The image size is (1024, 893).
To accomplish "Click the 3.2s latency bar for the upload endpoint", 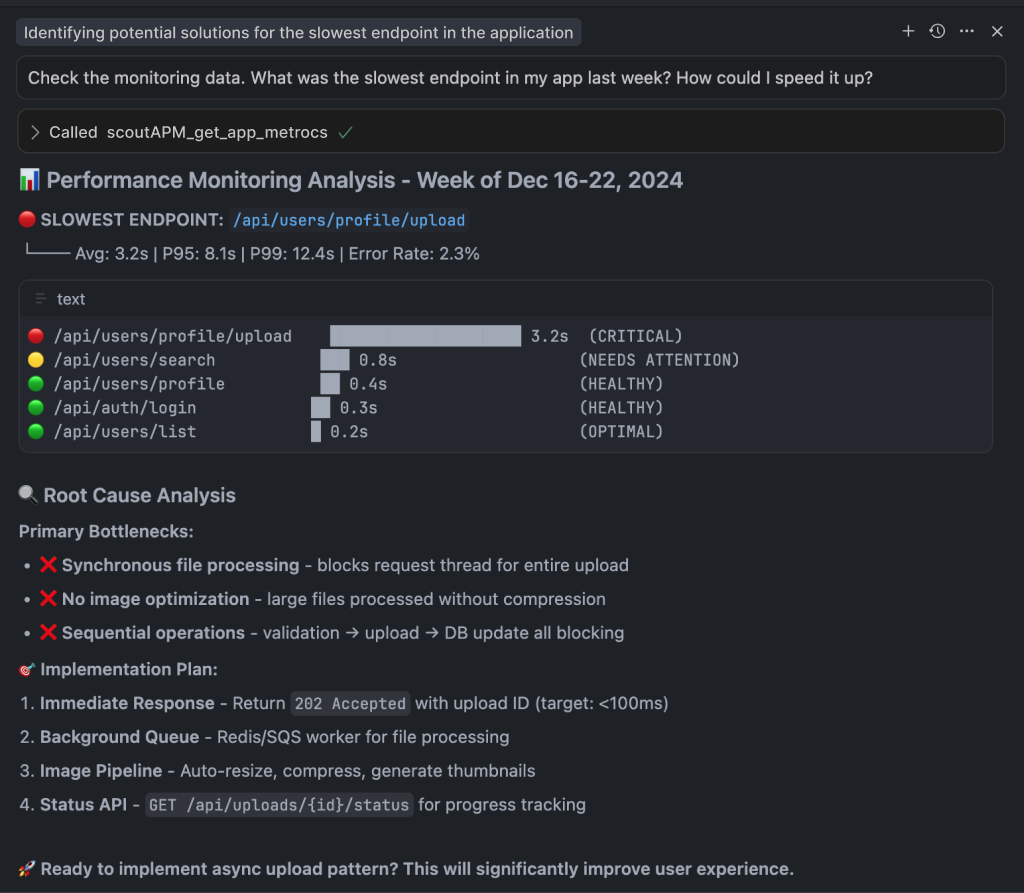I will (425, 335).
